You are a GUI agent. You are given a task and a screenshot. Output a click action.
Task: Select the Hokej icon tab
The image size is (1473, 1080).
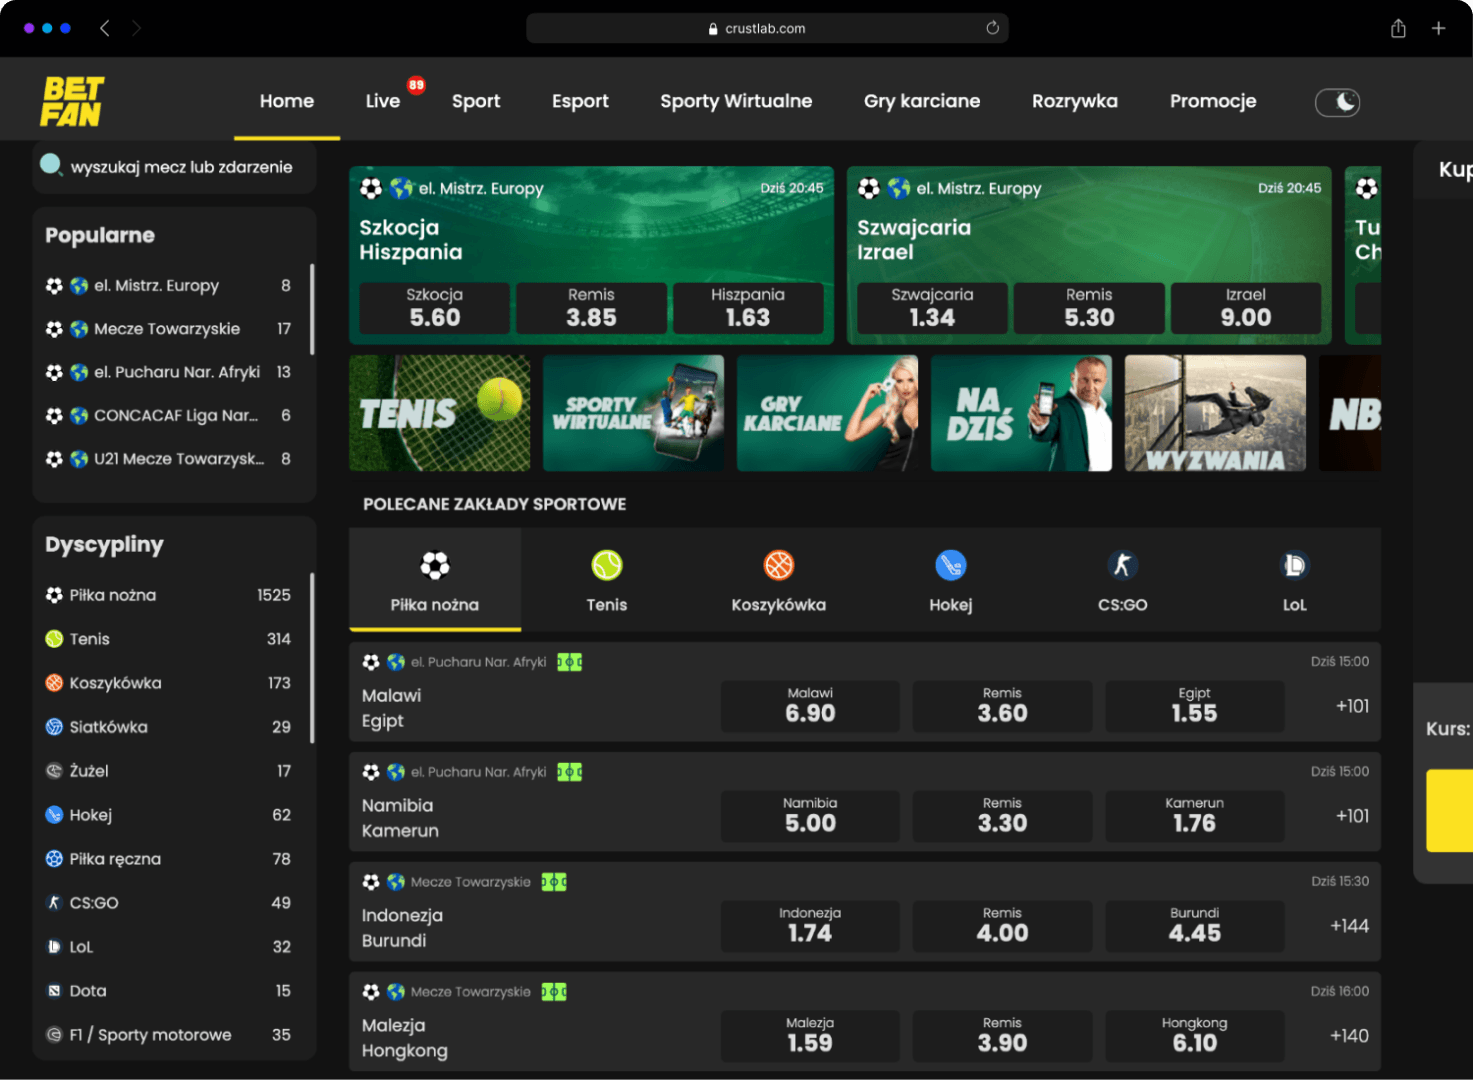(950, 566)
